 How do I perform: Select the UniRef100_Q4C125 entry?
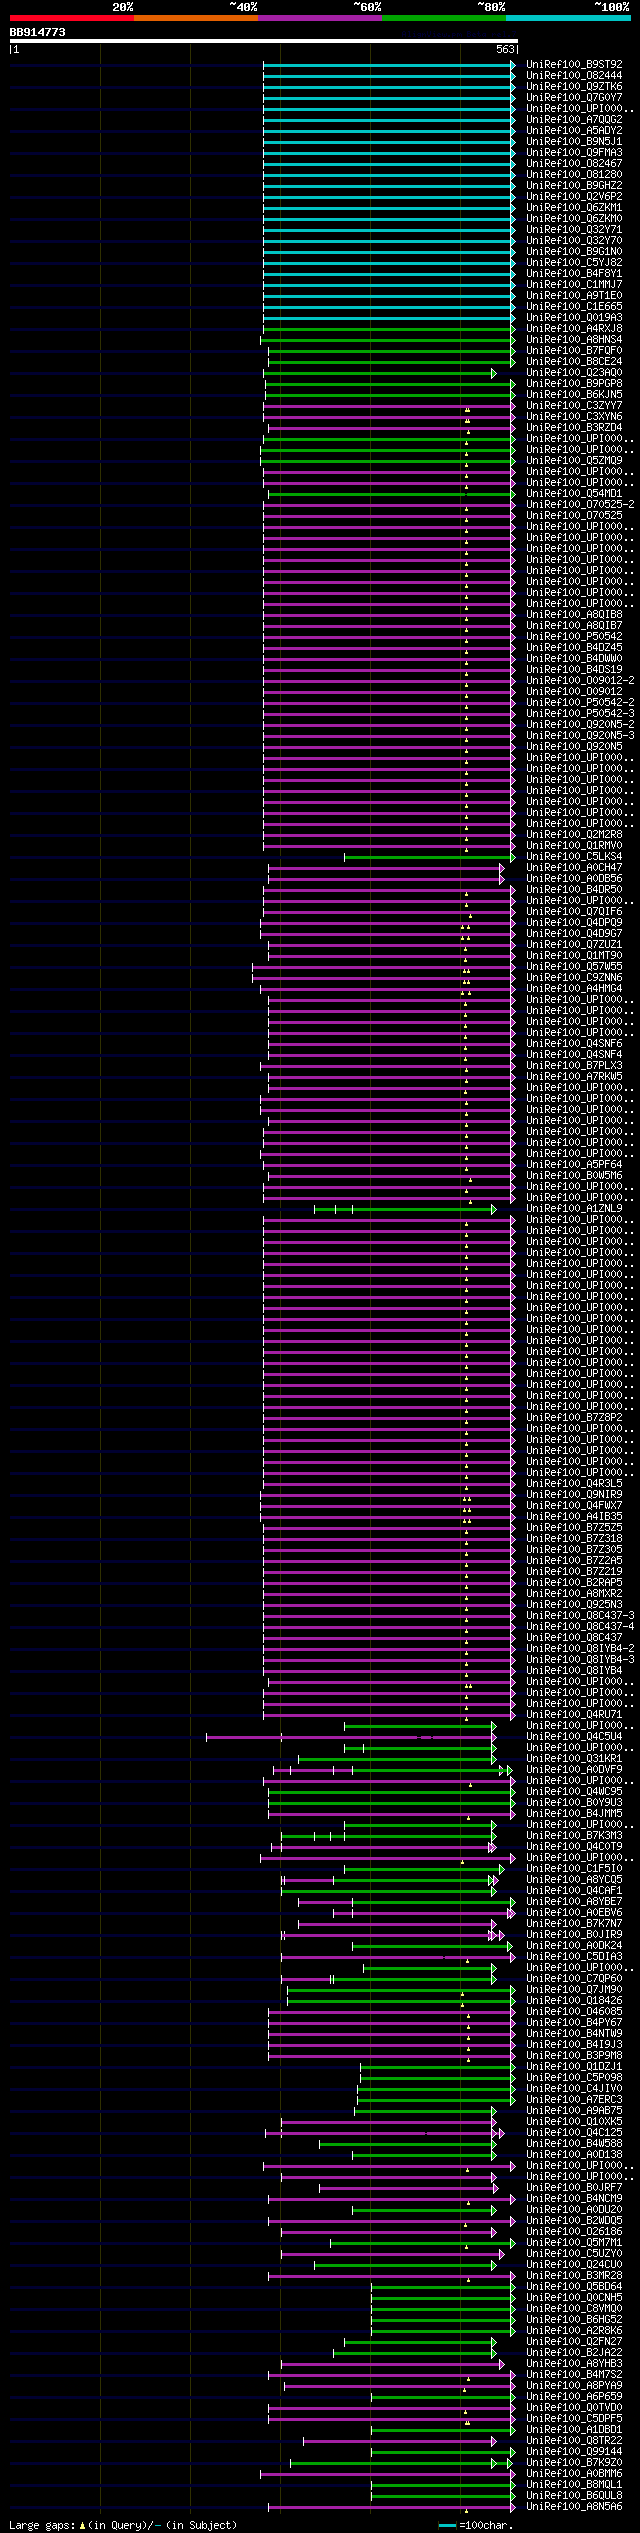(x=574, y=2132)
